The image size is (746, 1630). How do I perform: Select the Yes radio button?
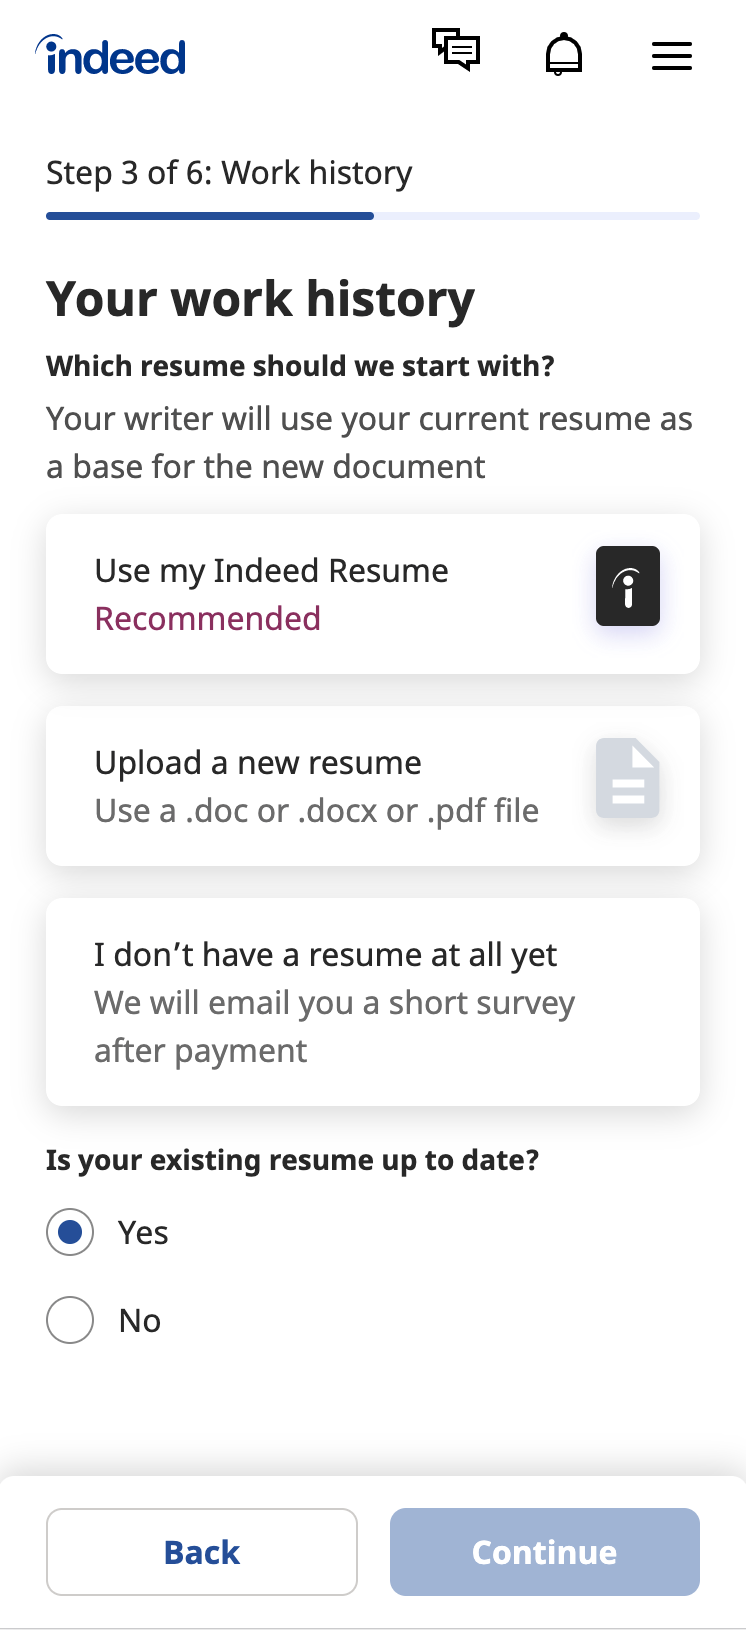[70, 1232]
